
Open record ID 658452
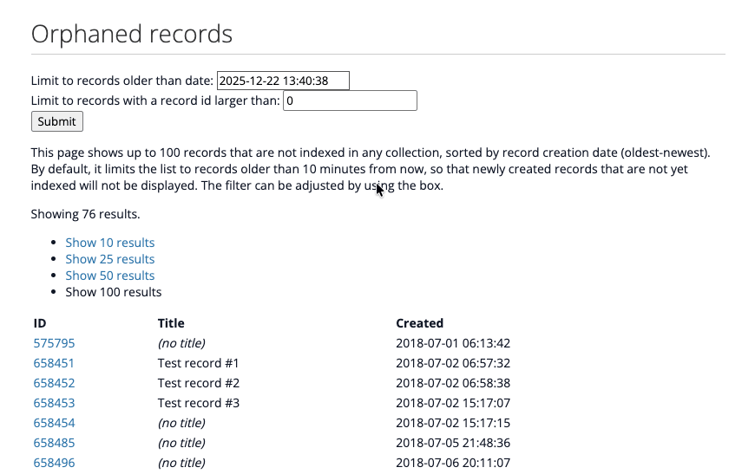(54, 383)
